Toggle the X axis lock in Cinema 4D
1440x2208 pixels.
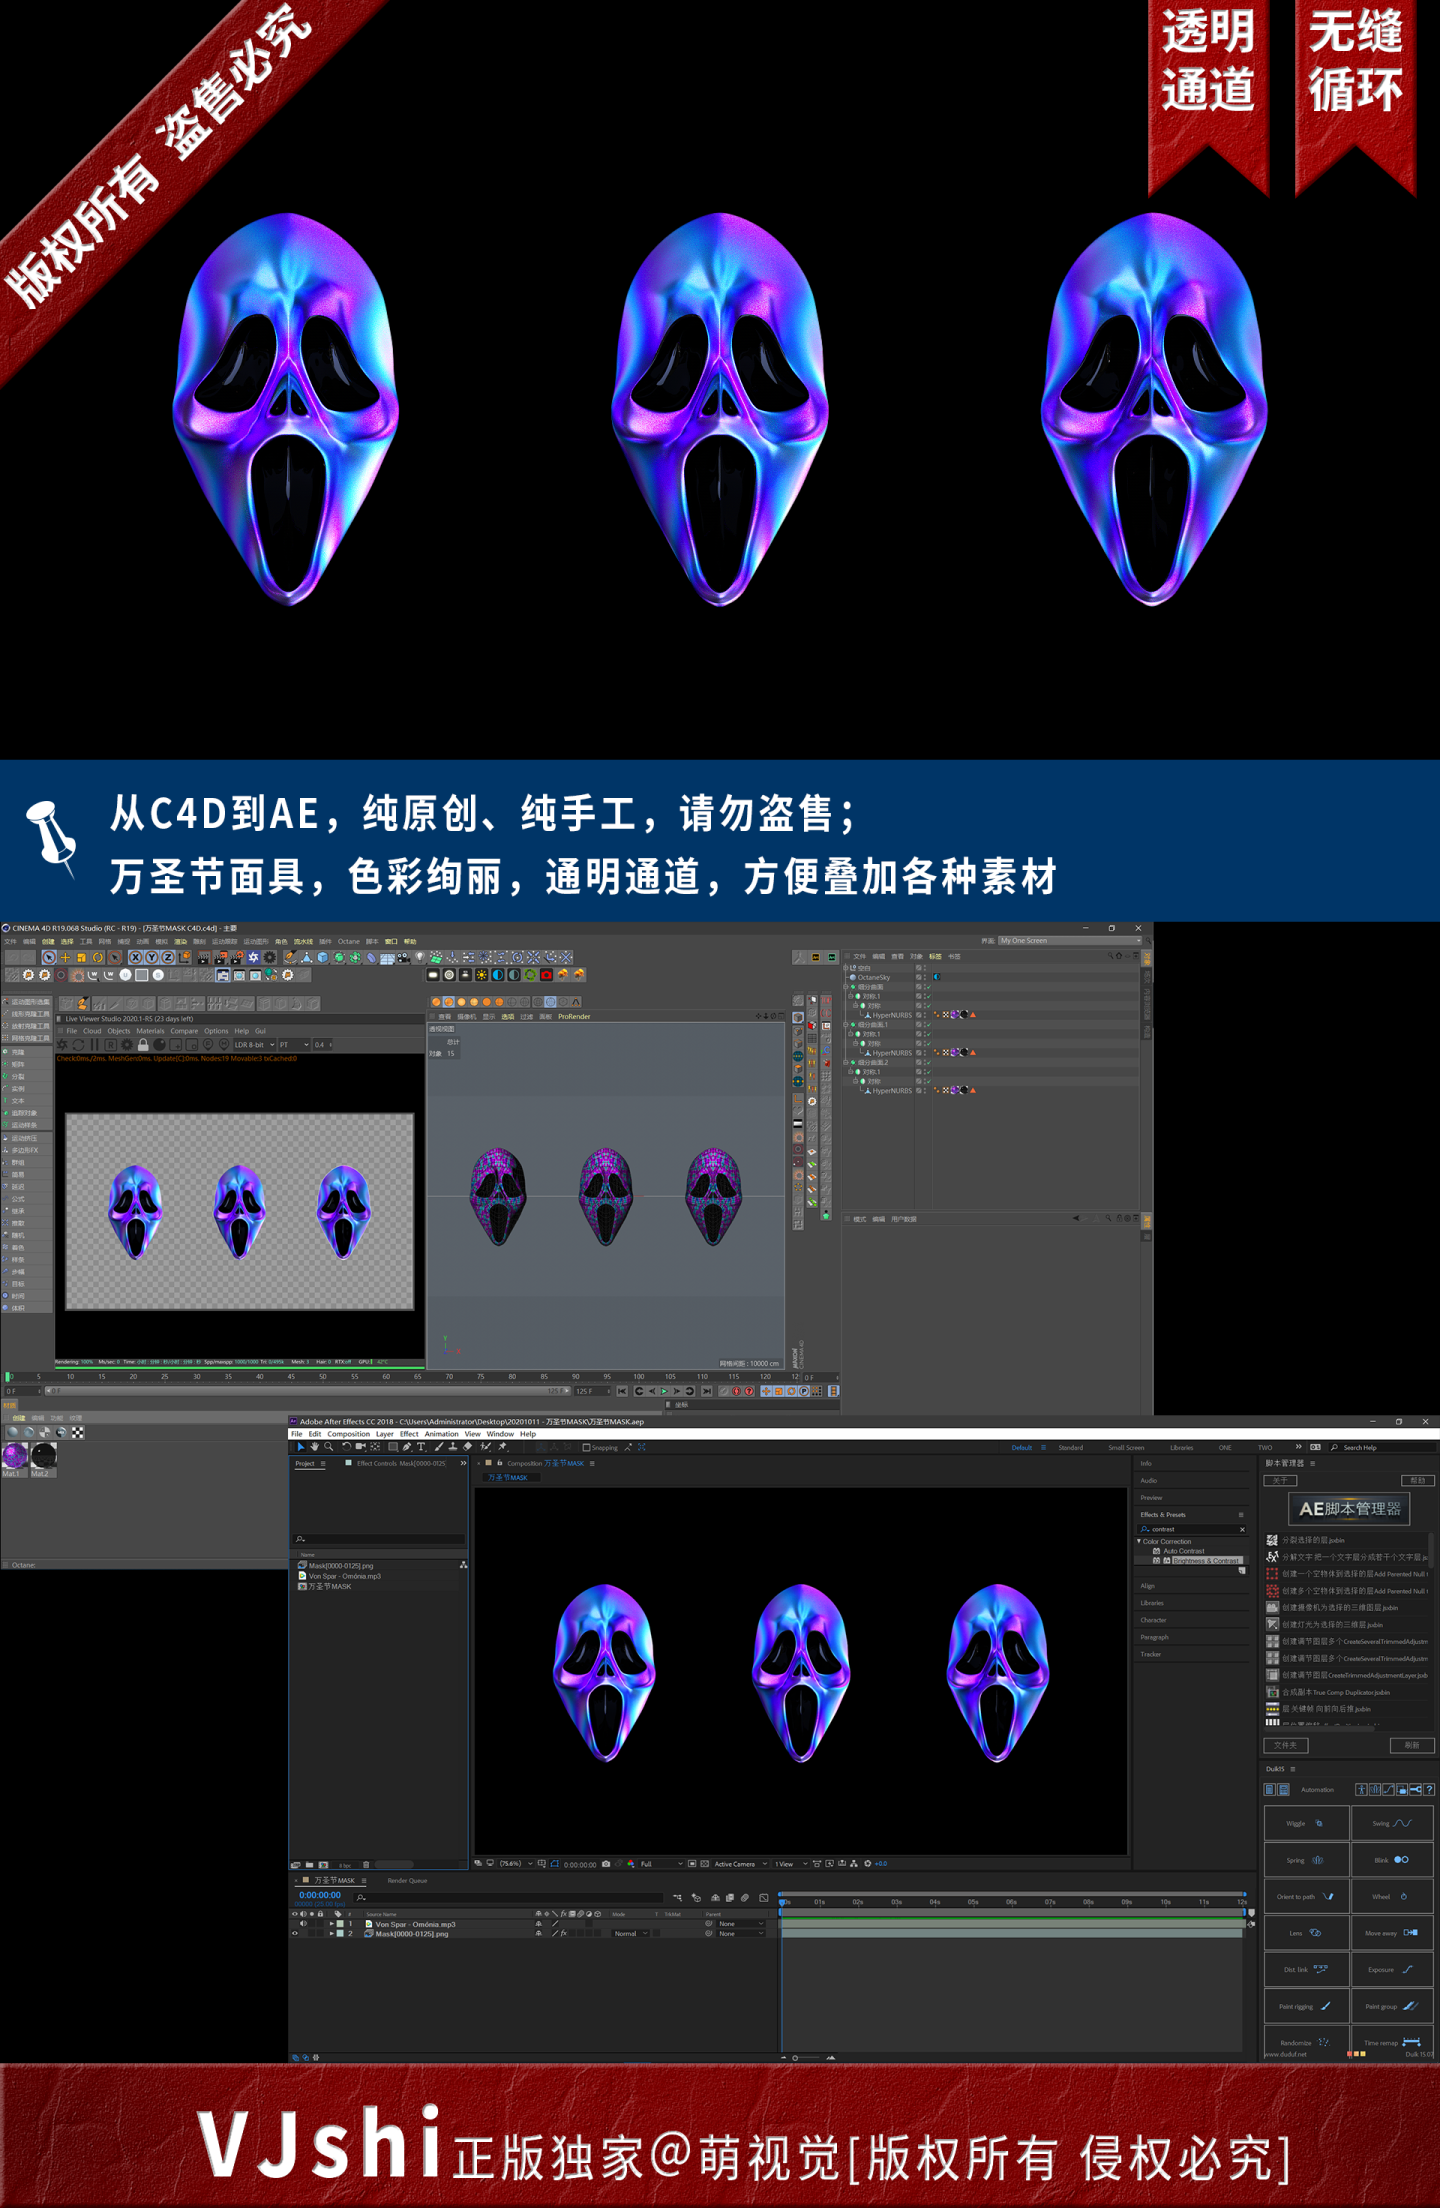135,957
